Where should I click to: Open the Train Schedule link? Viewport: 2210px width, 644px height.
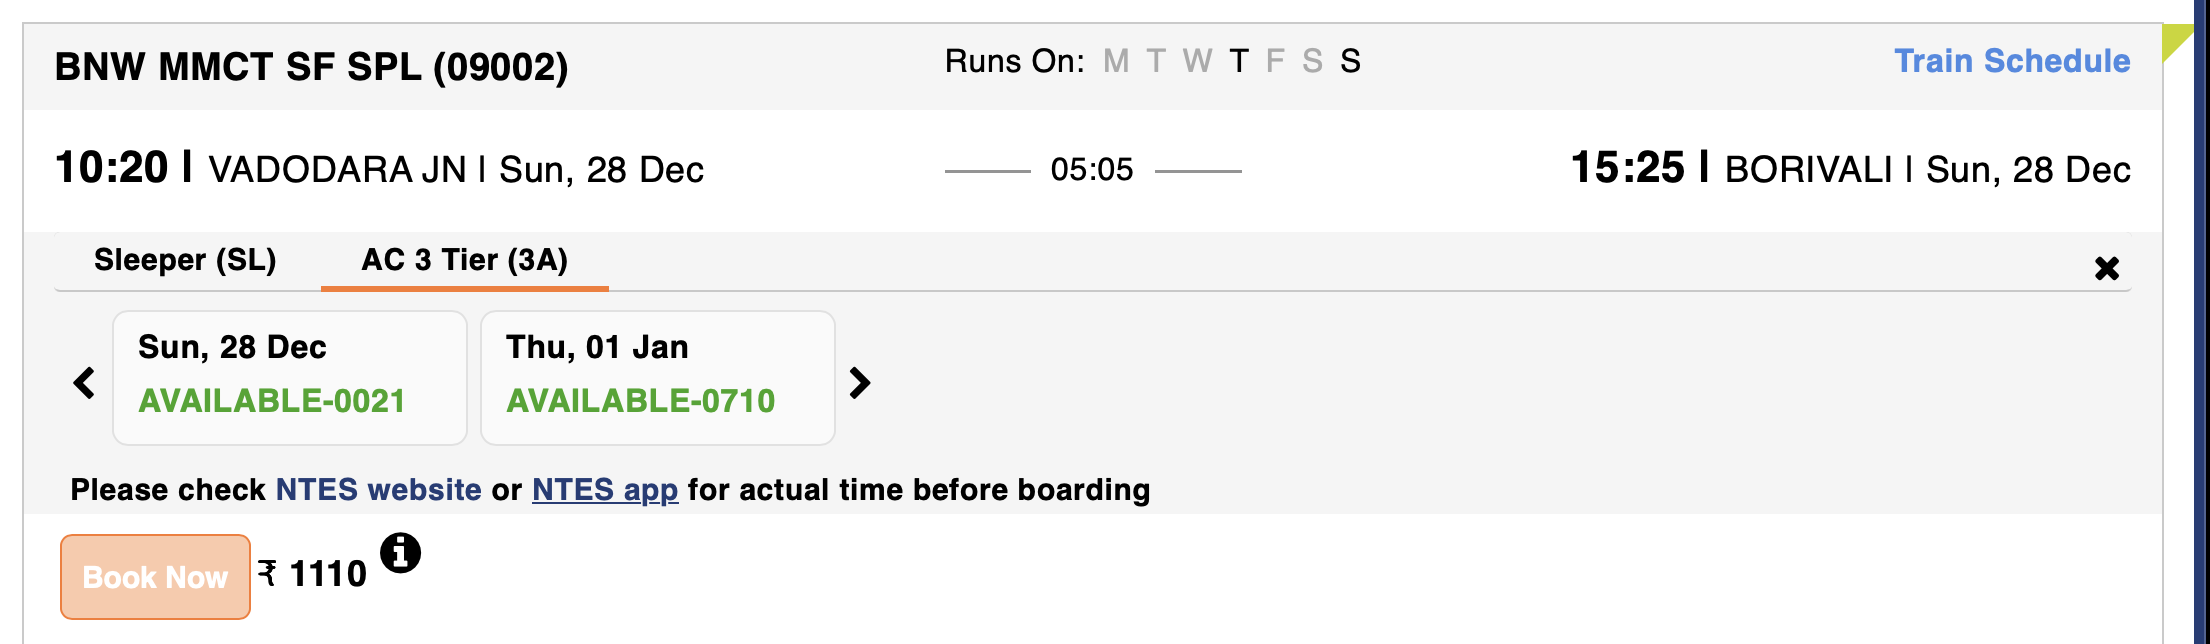(x=2012, y=61)
